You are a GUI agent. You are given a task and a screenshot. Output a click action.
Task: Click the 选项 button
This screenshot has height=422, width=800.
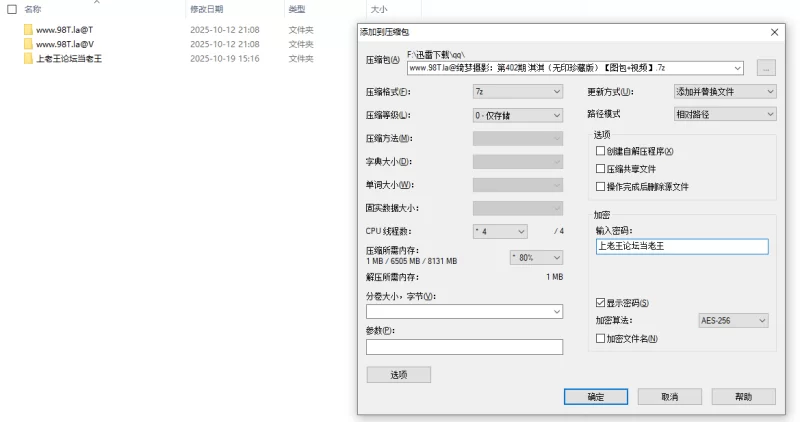398,375
